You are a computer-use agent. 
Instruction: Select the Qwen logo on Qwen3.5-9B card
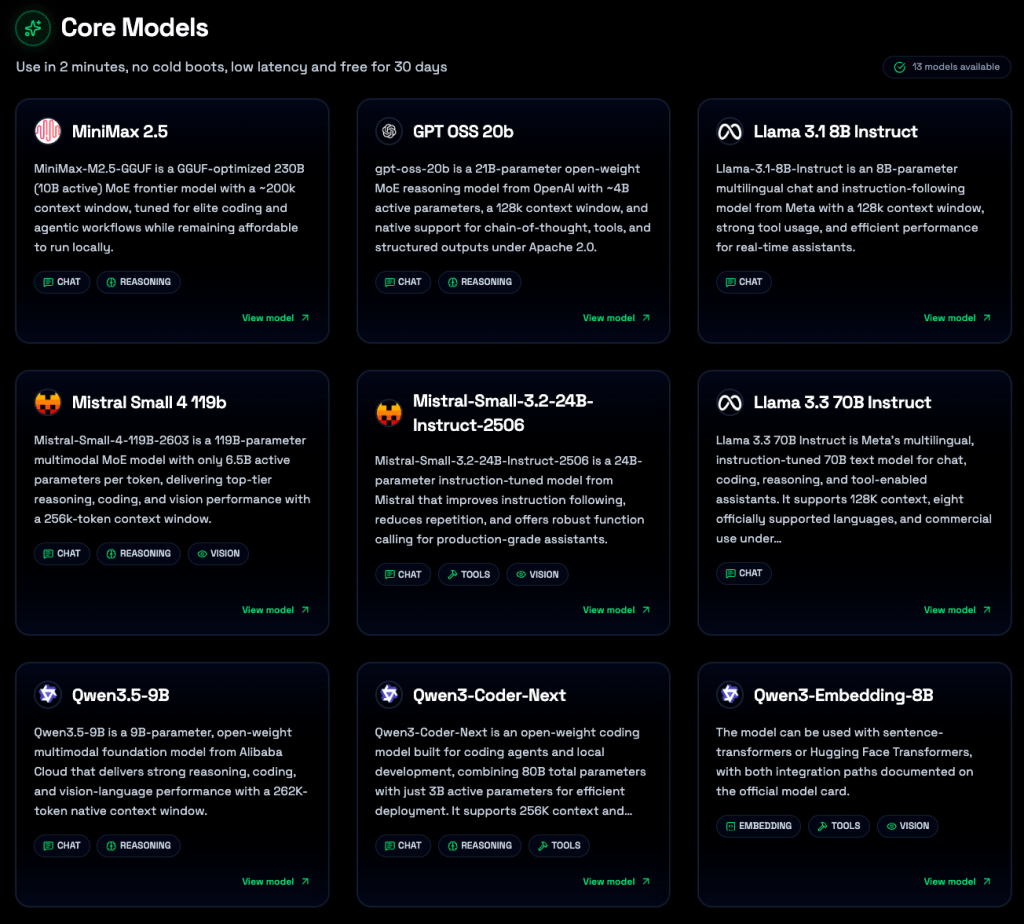coord(47,694)
